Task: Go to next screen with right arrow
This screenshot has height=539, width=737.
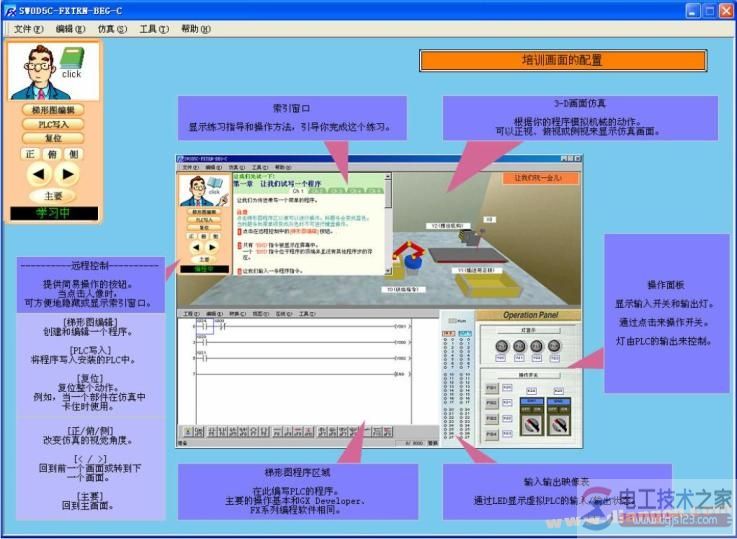Action: tap(68, 174)
